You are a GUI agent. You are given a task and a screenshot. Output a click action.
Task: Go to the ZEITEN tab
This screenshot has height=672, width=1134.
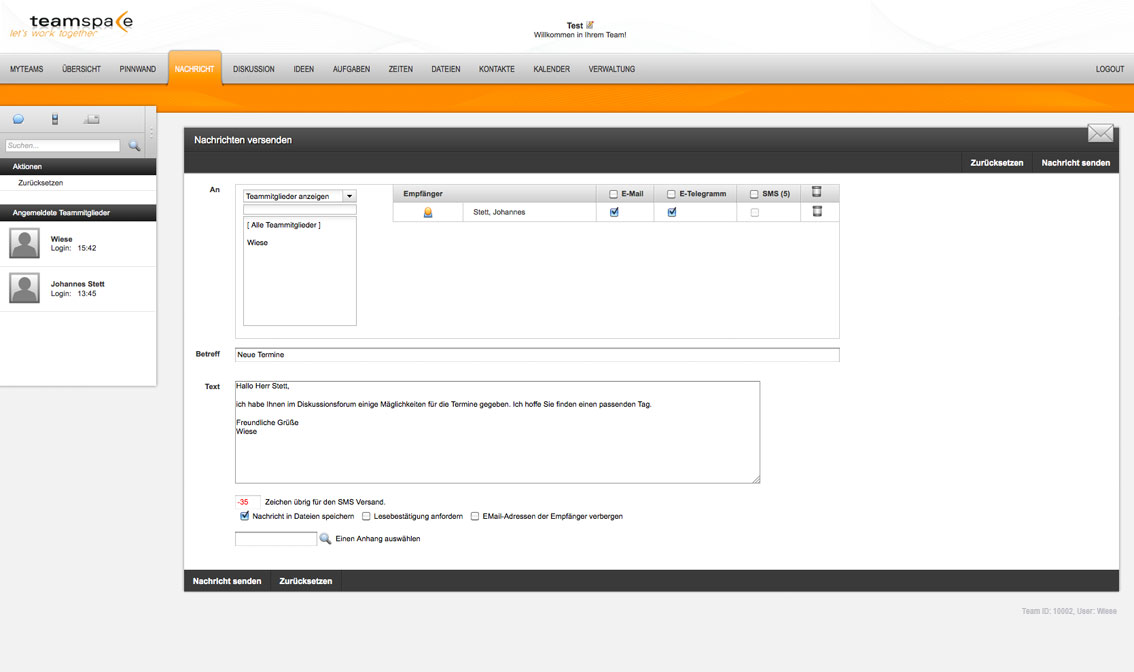tap(401, 69)
